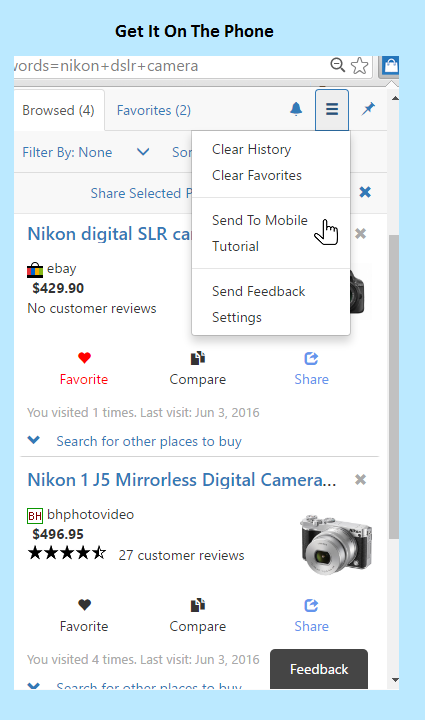Switch to the Favorites (2) tab

[154, 110]
